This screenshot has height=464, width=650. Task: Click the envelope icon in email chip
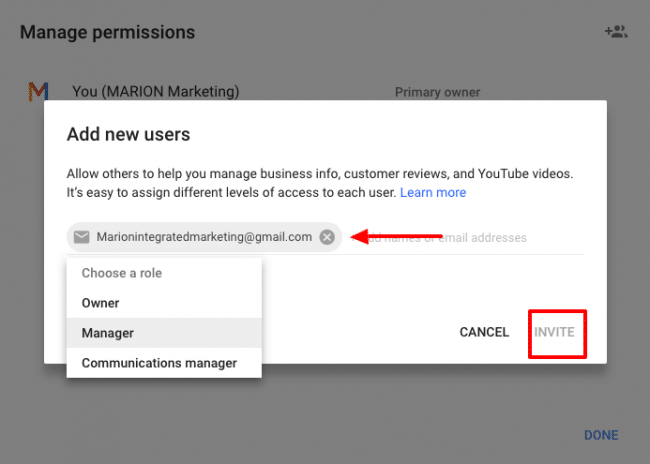click(x=82, y=237)
